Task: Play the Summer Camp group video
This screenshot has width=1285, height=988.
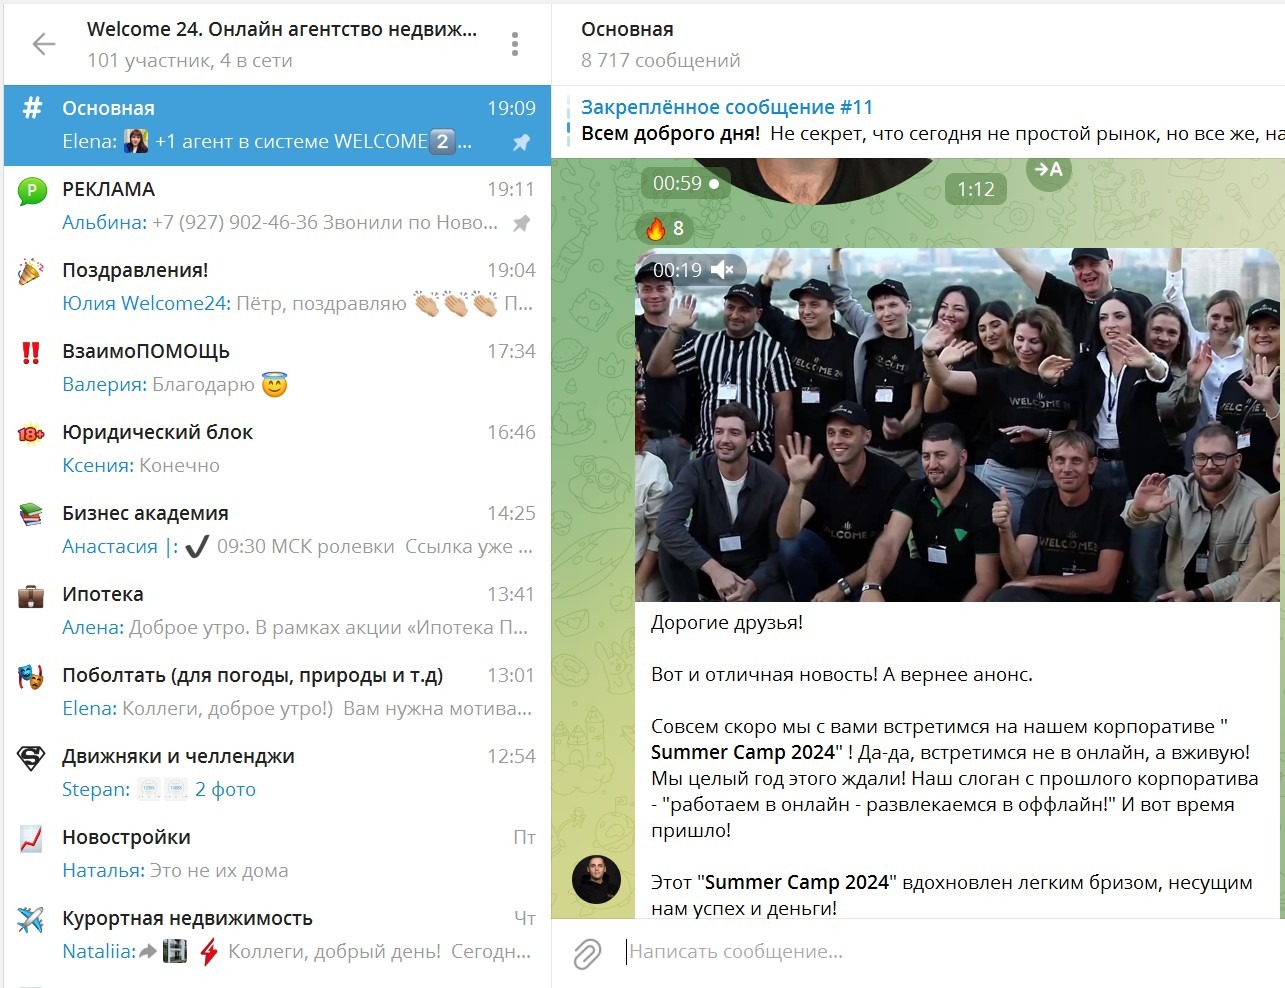Action: tap(958, 425)
